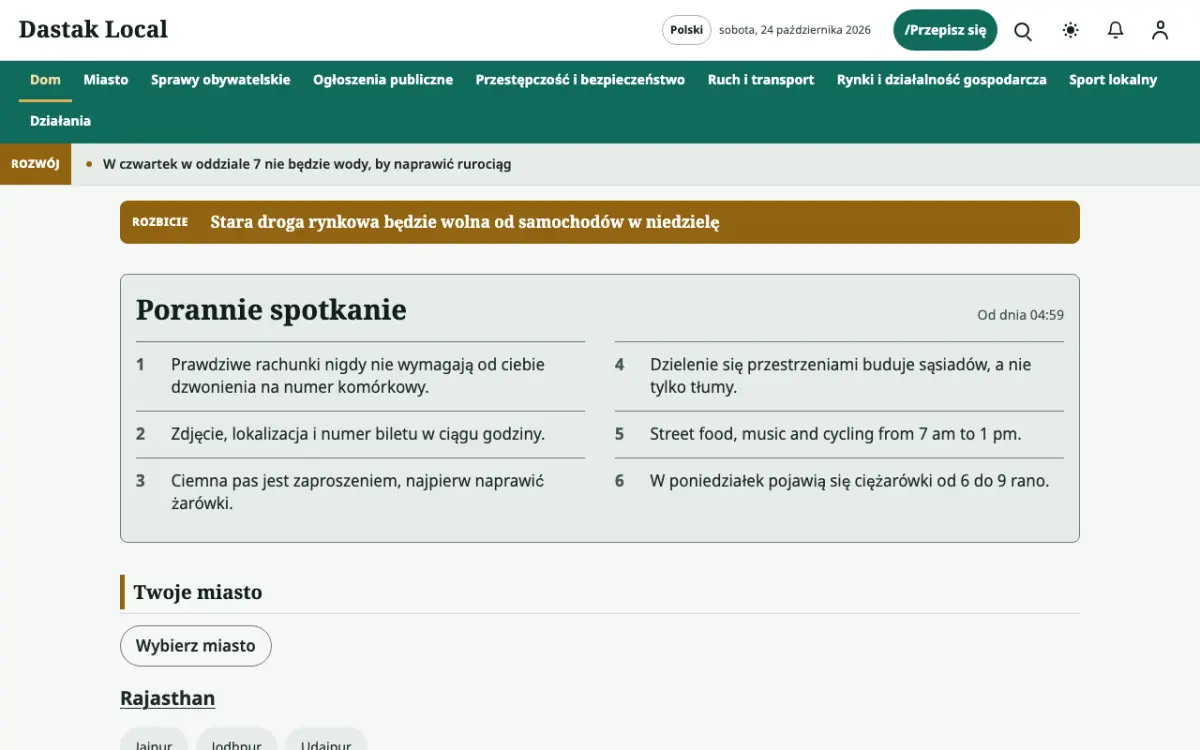
Task: Open the Rajasthan state link
Action: click(x=167, y=698)
